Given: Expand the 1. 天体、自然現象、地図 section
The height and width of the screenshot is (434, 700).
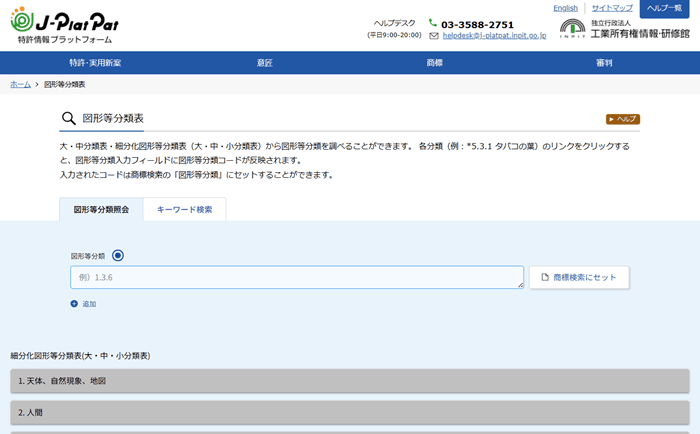Looking at the screenshot, I should pos(350,381).
